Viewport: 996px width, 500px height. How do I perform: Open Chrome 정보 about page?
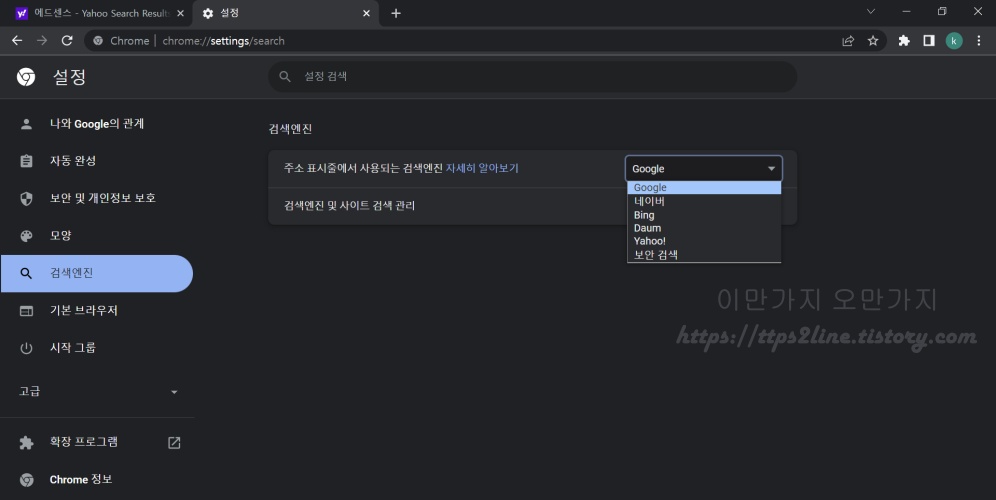[97, 480]
